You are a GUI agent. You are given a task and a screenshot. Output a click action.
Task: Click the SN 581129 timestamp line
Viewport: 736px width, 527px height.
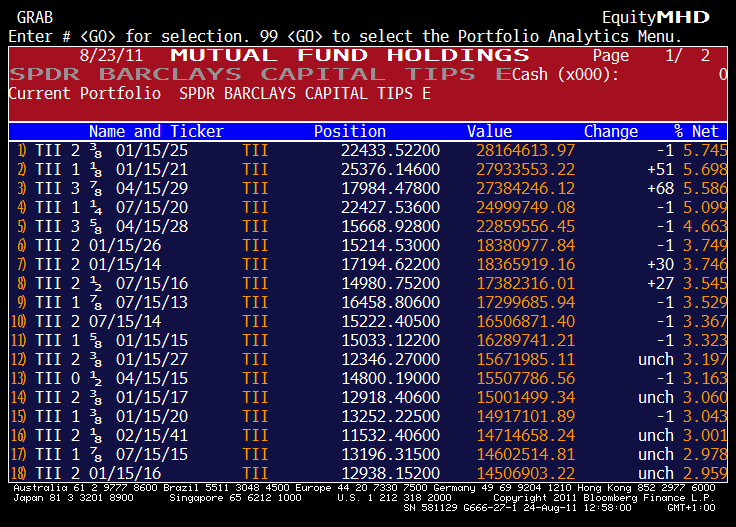point(559,508)
